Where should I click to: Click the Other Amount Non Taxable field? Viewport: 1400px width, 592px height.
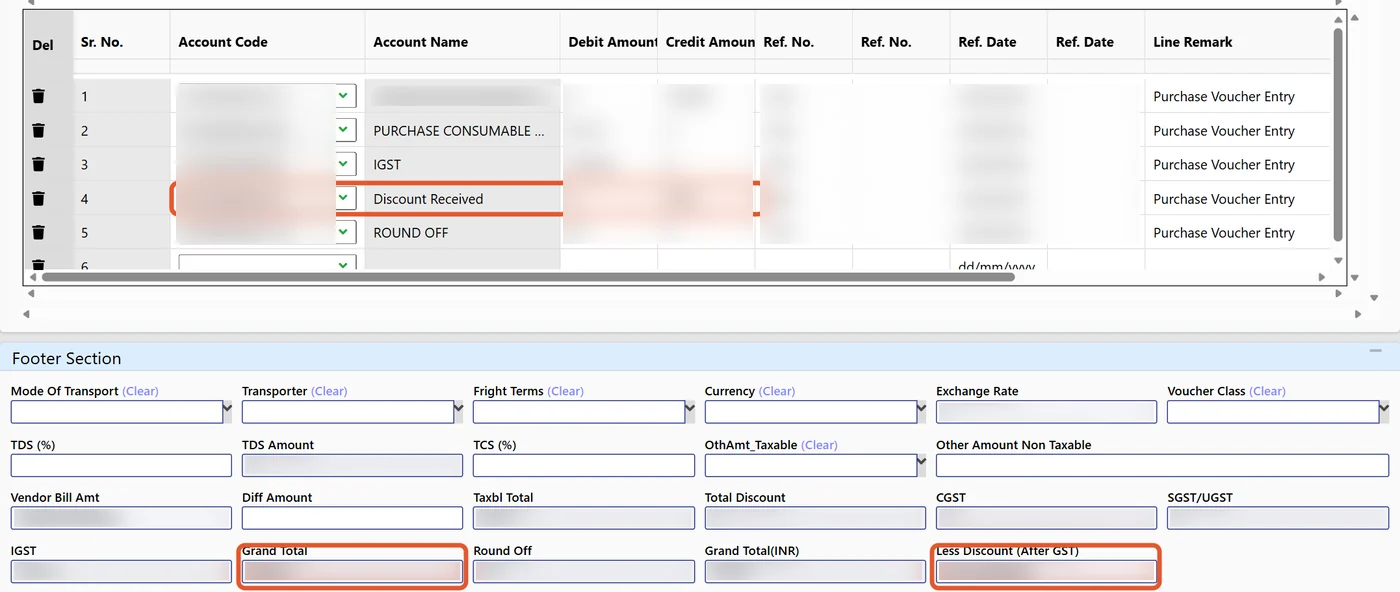1162,465
